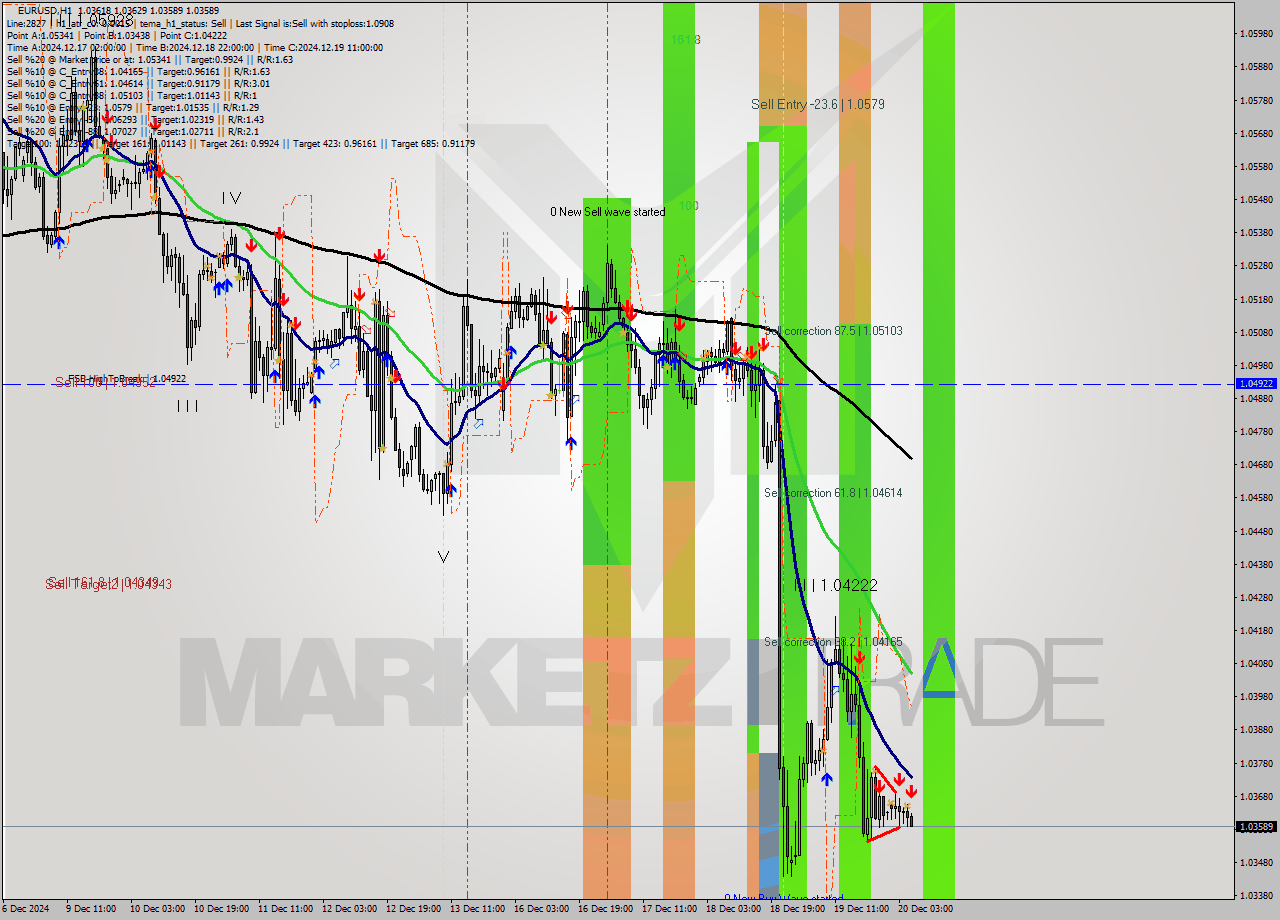Click the blue up arrow near 19 Dec 11:00
The height and width of the screenshot is (920, 1280).
coord(826,778)
